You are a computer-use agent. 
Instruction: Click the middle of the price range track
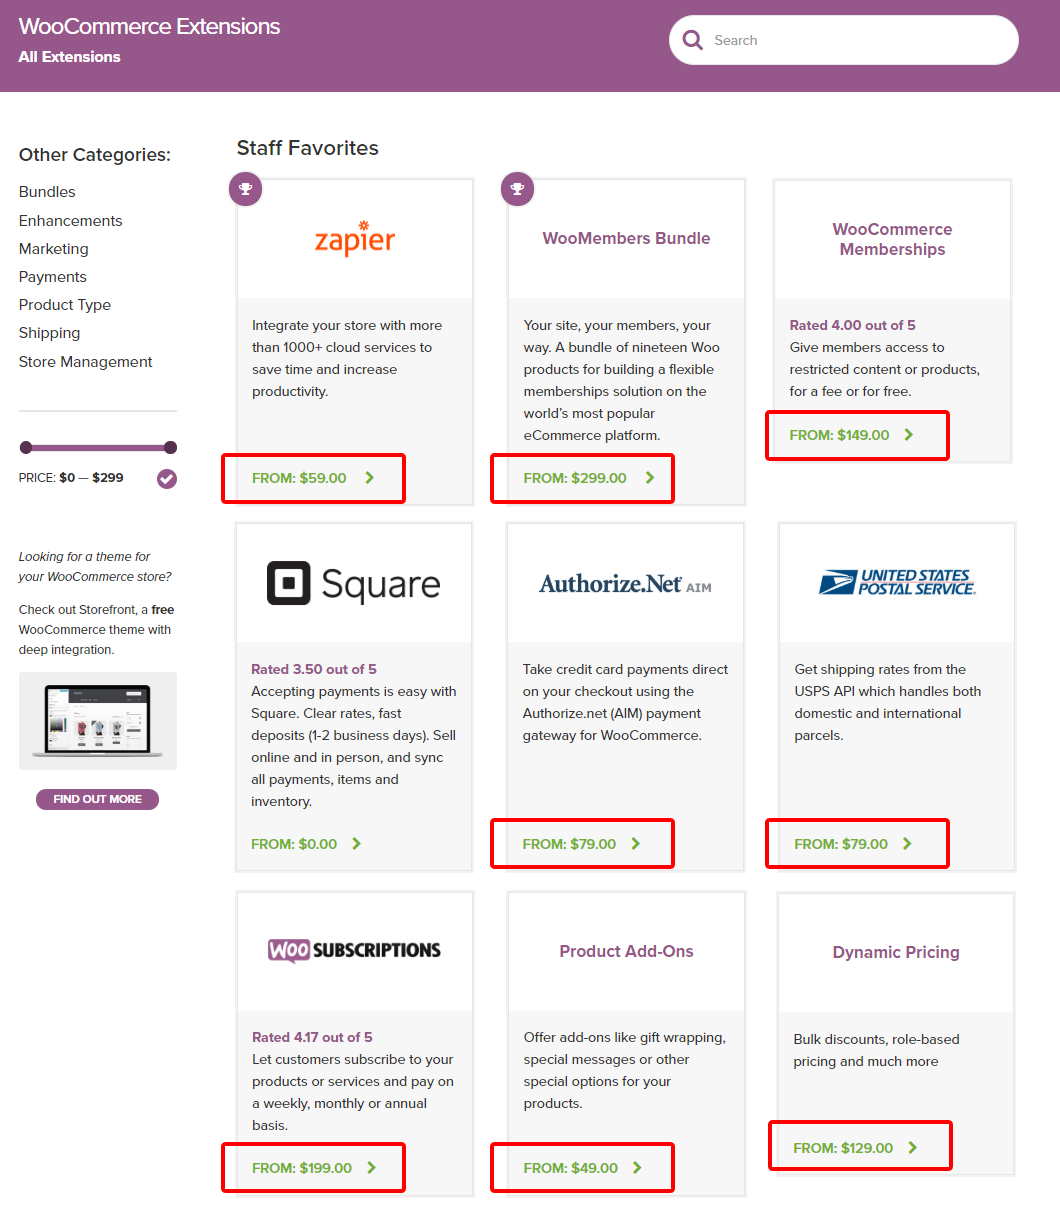(x=98, y=448)
